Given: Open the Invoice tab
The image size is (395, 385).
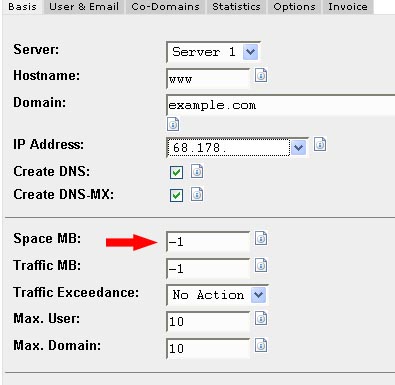Looking at the screenshot, I should [348, 7].
